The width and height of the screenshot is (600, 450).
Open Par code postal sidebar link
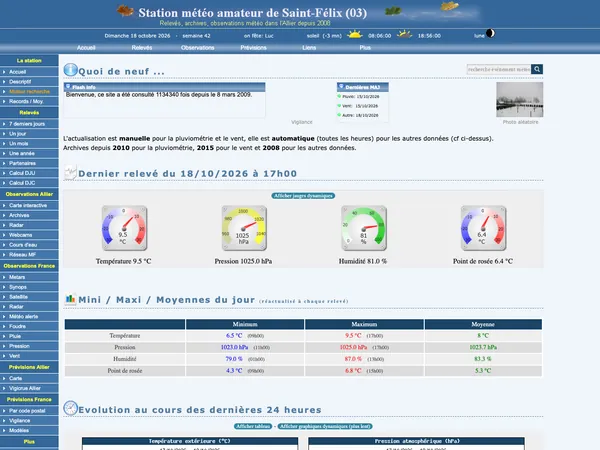click(x=29, y=411)
